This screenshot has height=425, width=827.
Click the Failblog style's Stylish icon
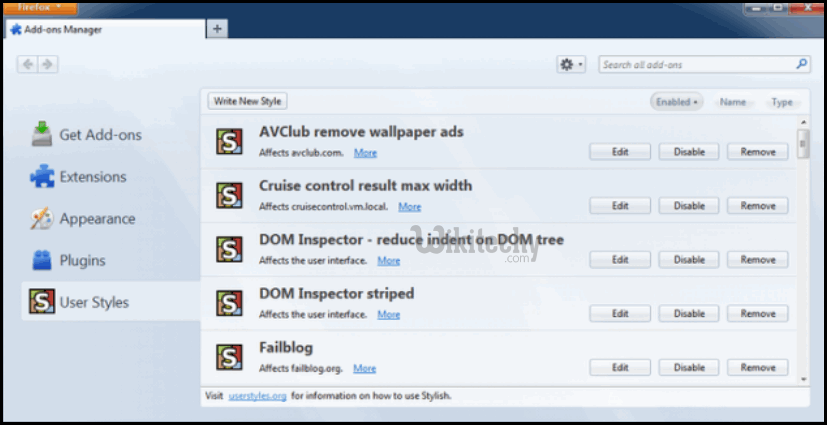tap(230, 357)
